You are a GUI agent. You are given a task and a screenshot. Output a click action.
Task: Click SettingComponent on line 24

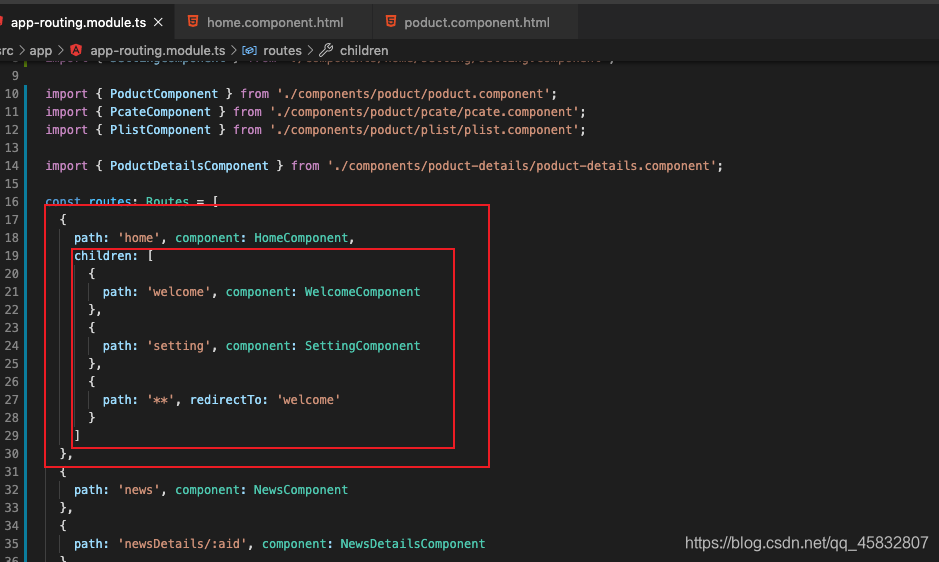point(362,346)
